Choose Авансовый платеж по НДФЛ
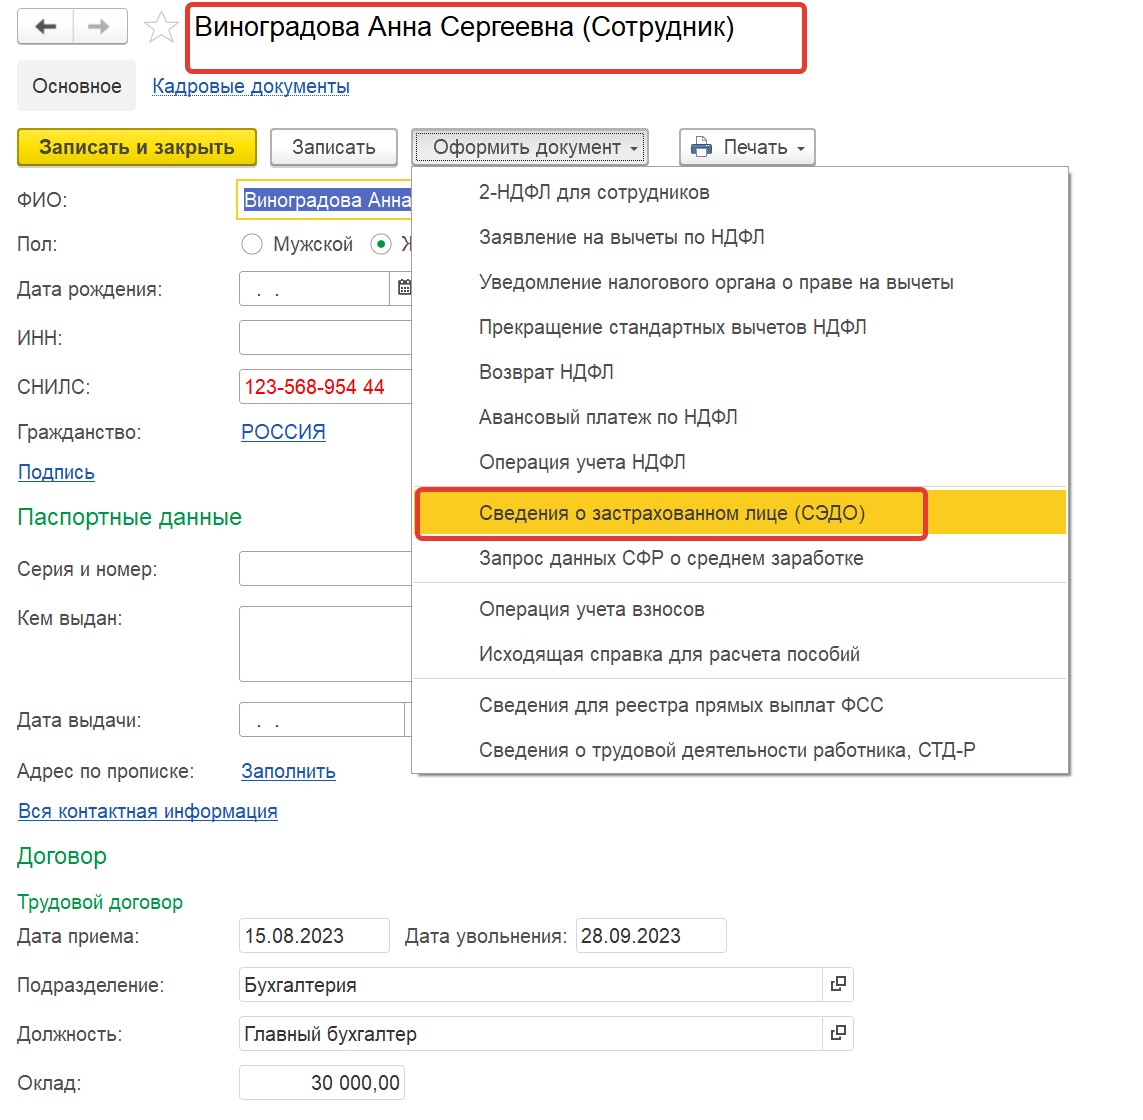 (x=740, y=417)
